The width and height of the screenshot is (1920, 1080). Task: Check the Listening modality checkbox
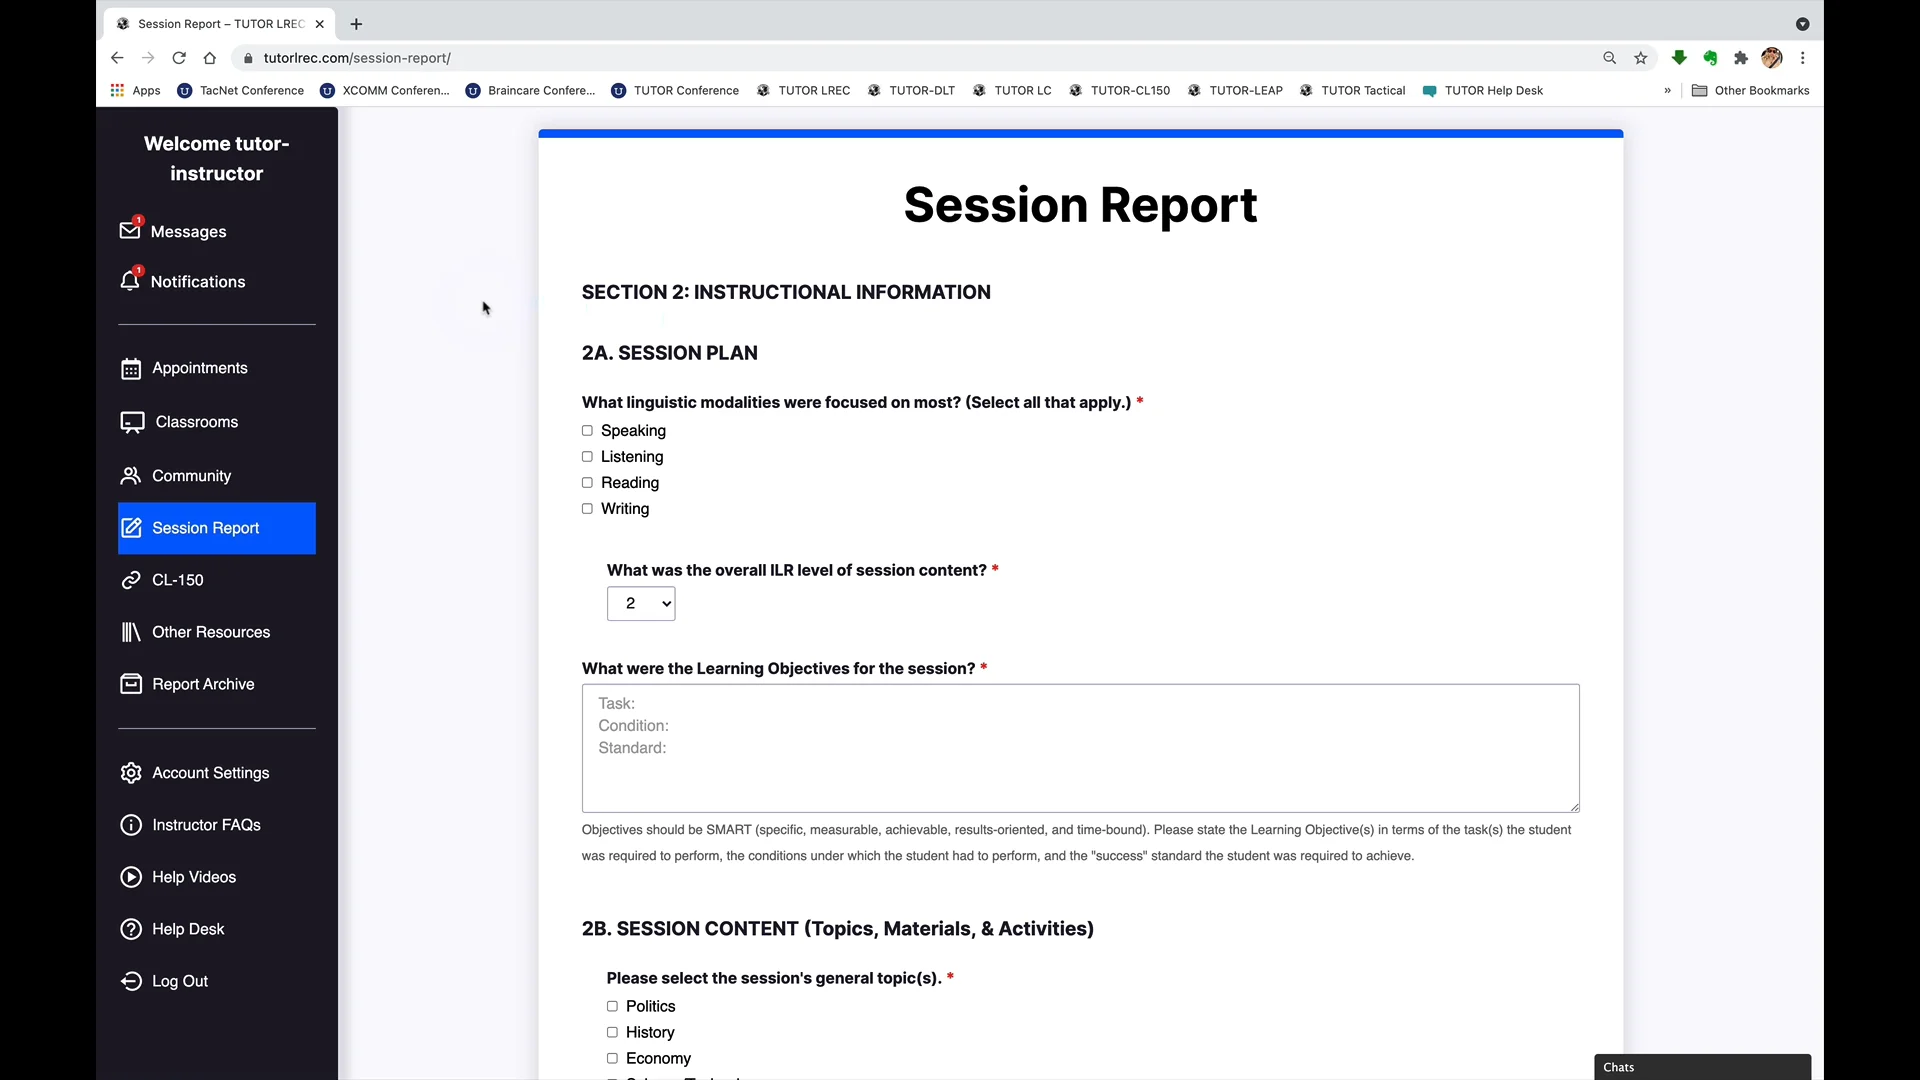pos(587,457)
